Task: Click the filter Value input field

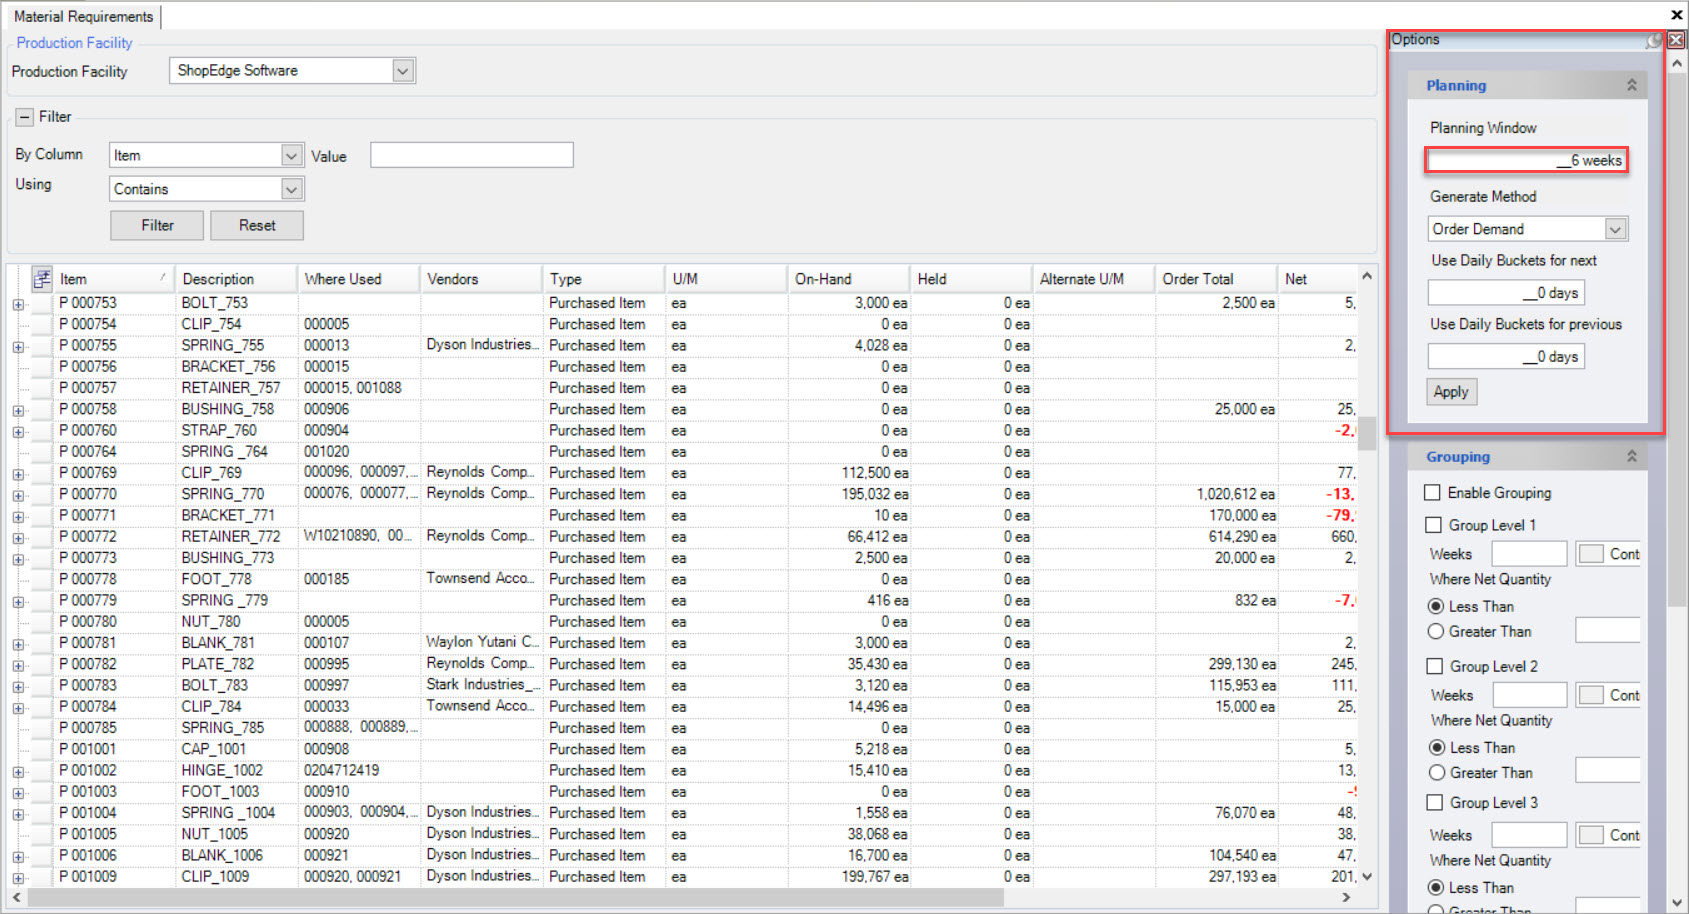Action: (x=472, y=155)
